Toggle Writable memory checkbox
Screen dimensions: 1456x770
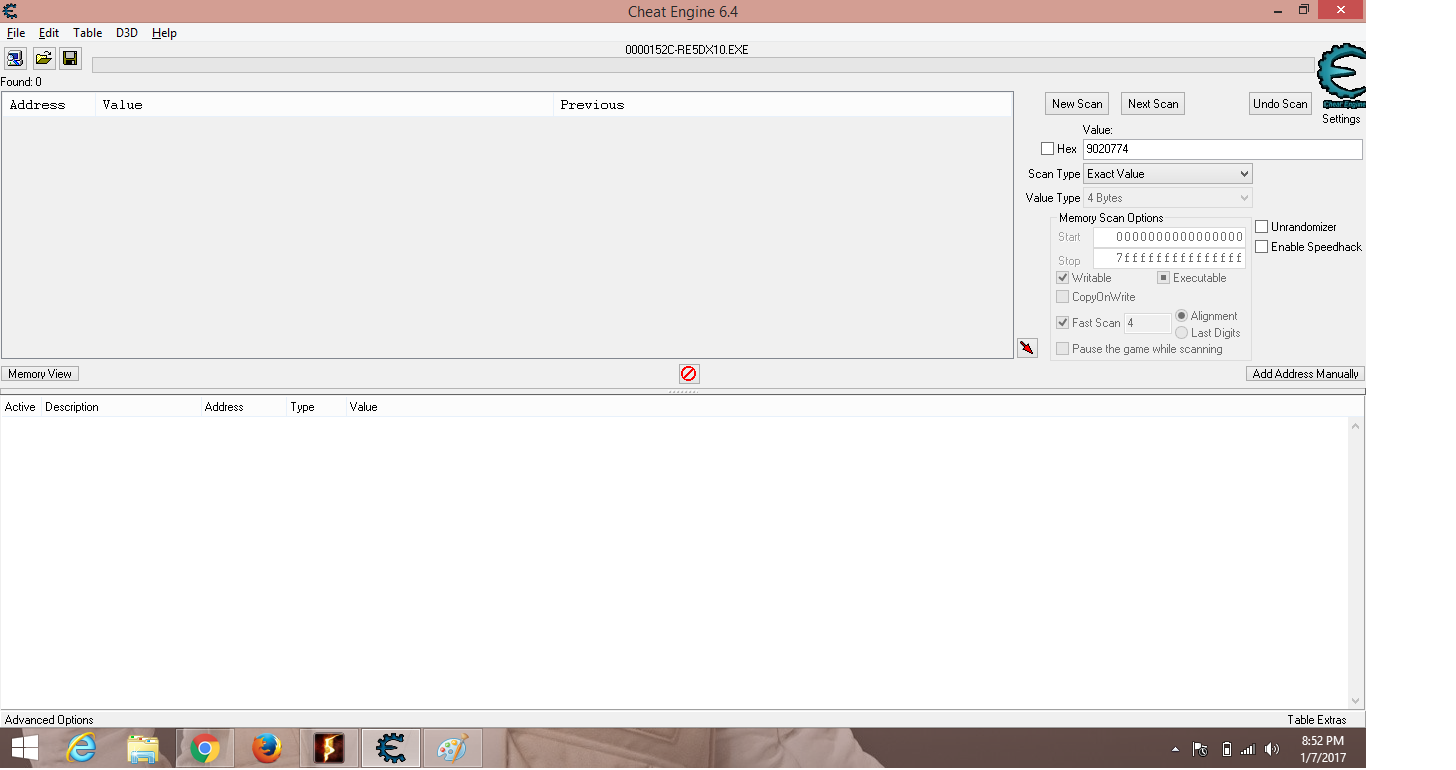[1063, 278]
